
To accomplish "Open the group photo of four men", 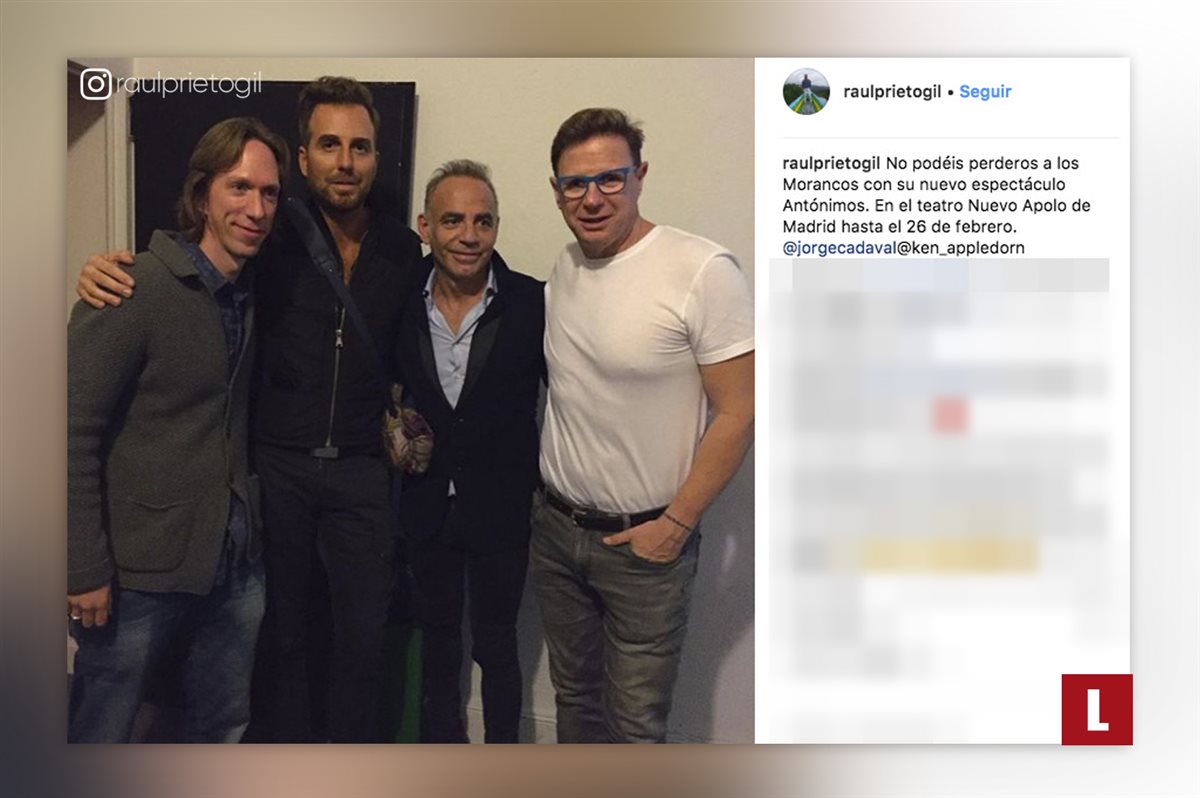I will [411, 400].
